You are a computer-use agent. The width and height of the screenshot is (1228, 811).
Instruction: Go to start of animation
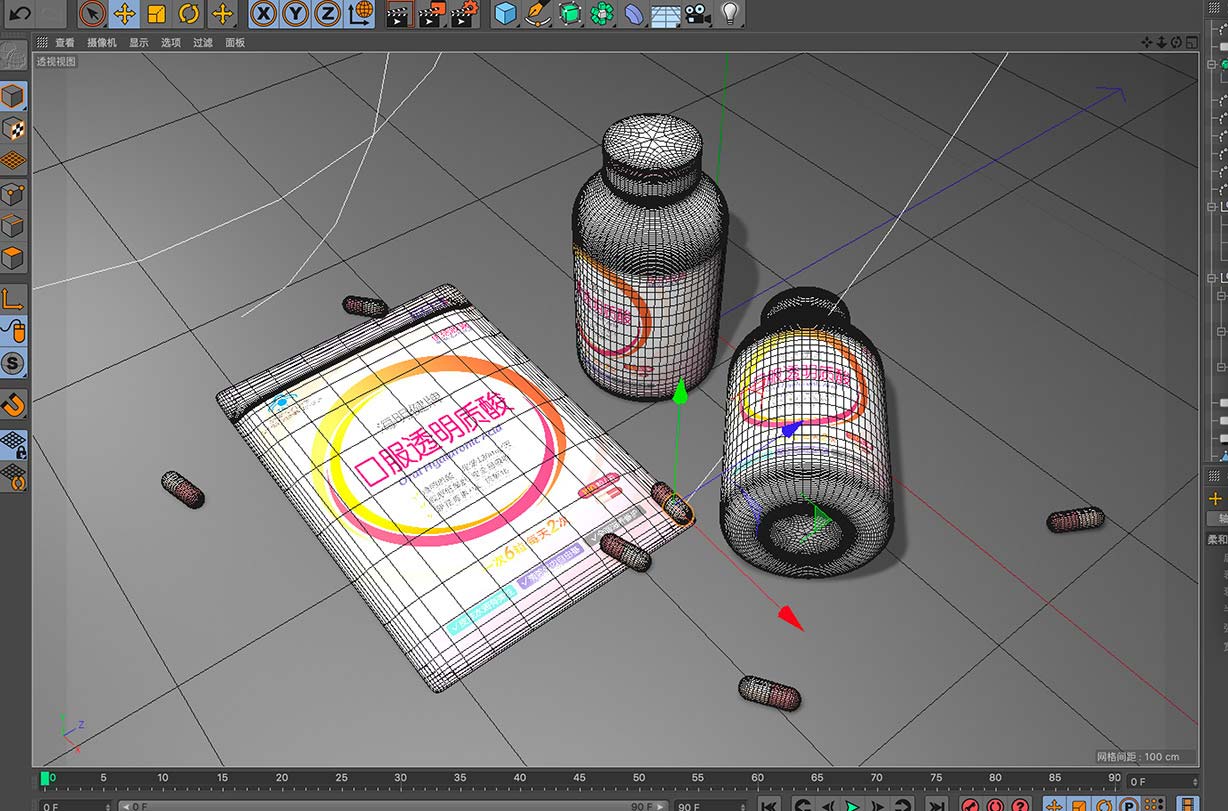click(768, 803)
